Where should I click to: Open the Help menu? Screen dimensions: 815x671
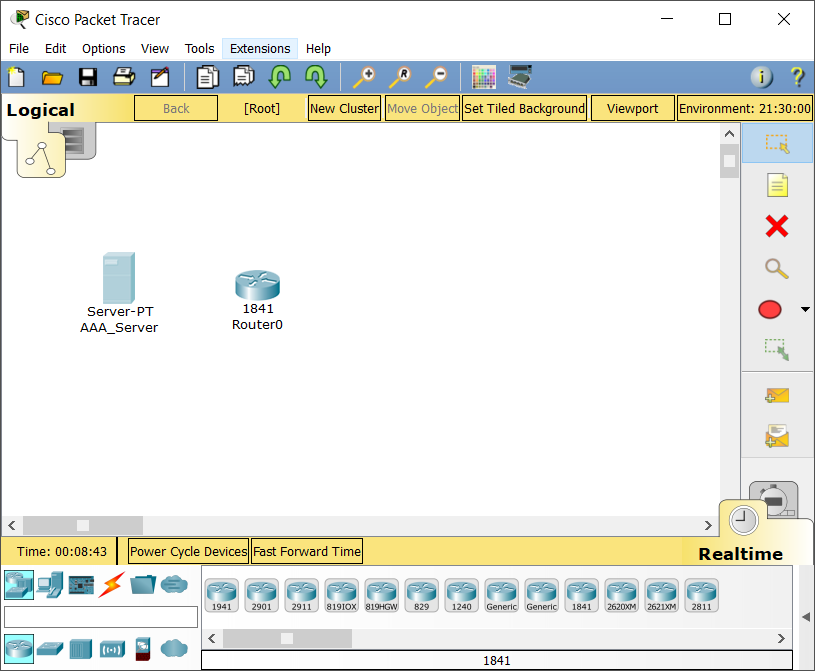(x=318, y=48)
